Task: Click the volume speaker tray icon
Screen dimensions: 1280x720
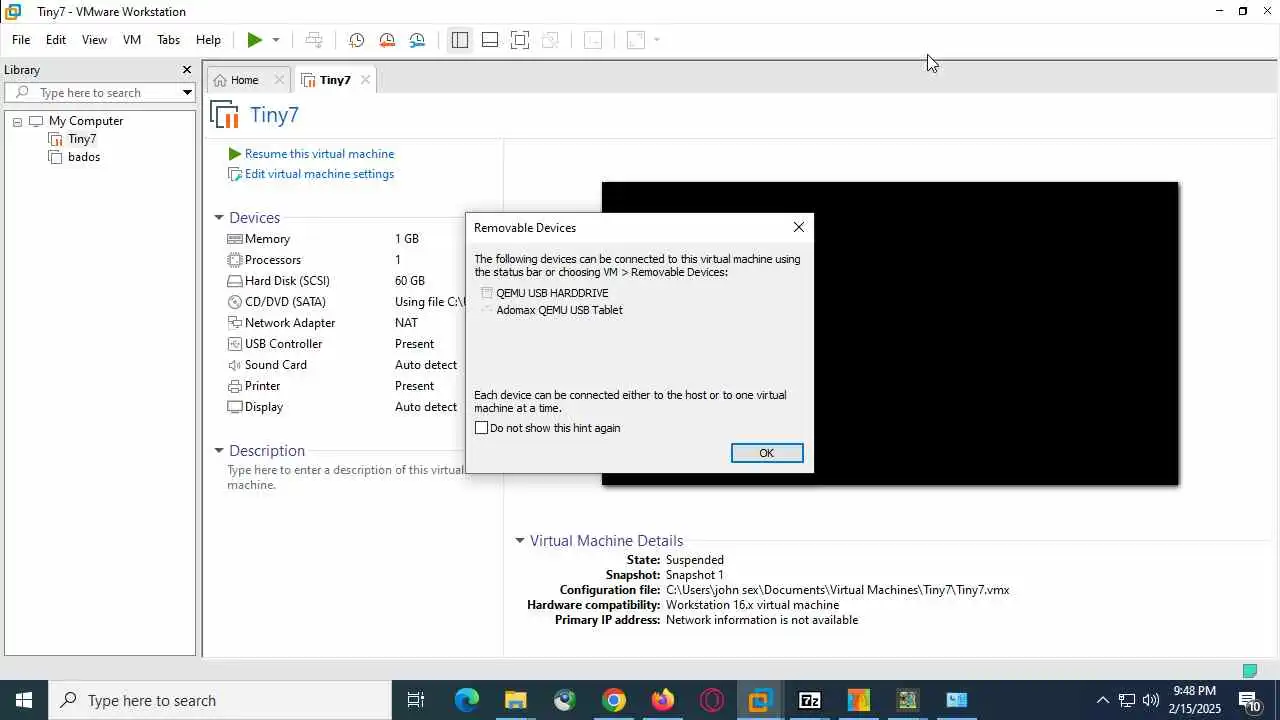Action: pos(1150,700)
